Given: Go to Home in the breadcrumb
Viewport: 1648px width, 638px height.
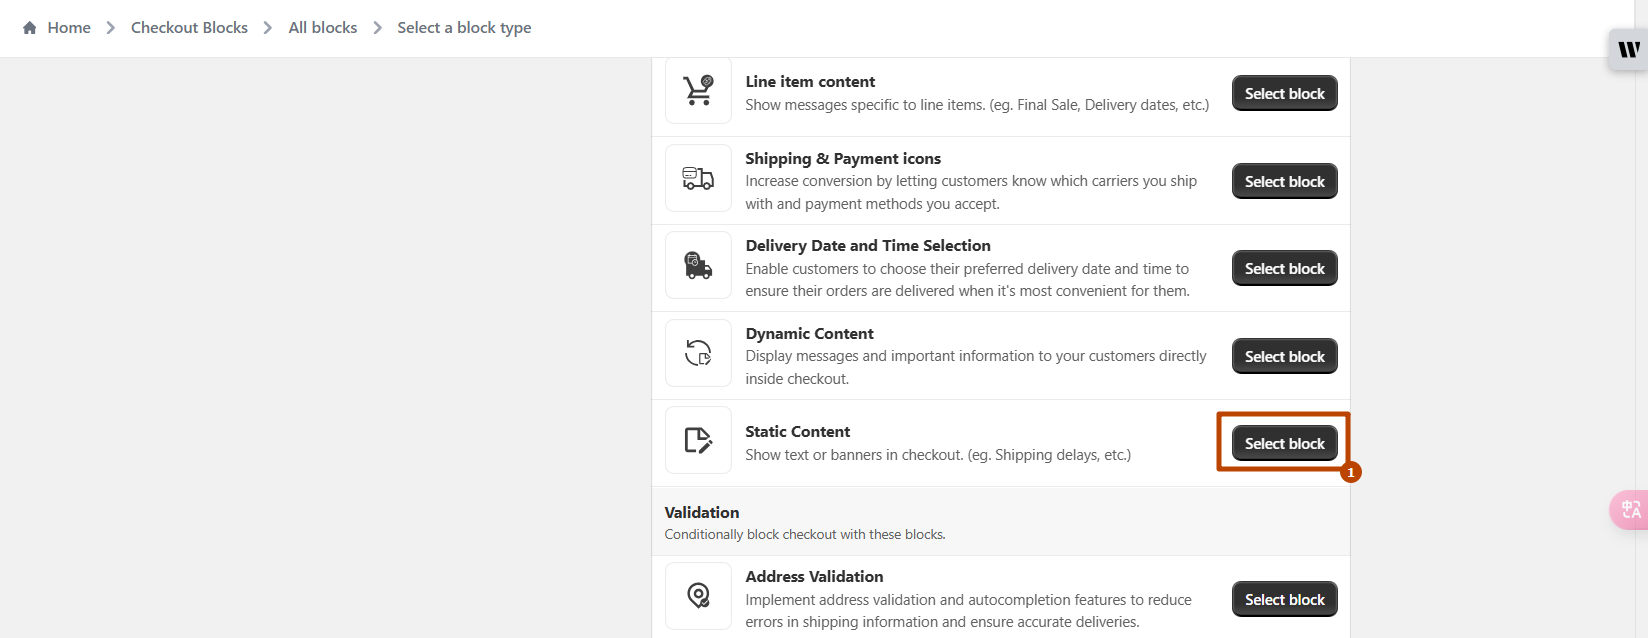Looking at the screenshot, I should point(69,28).
